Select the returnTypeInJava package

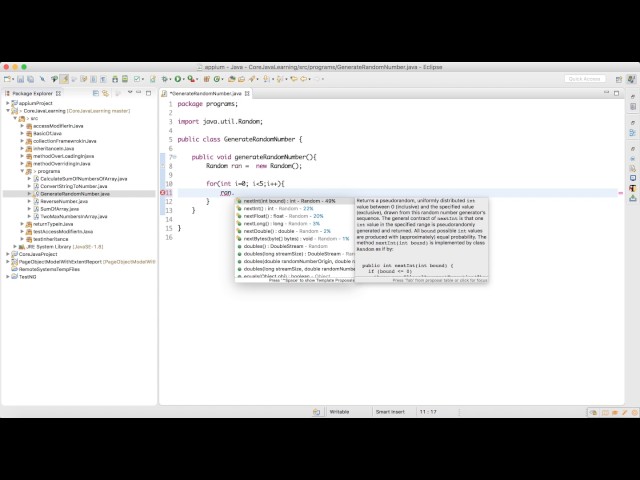[53, 224]
